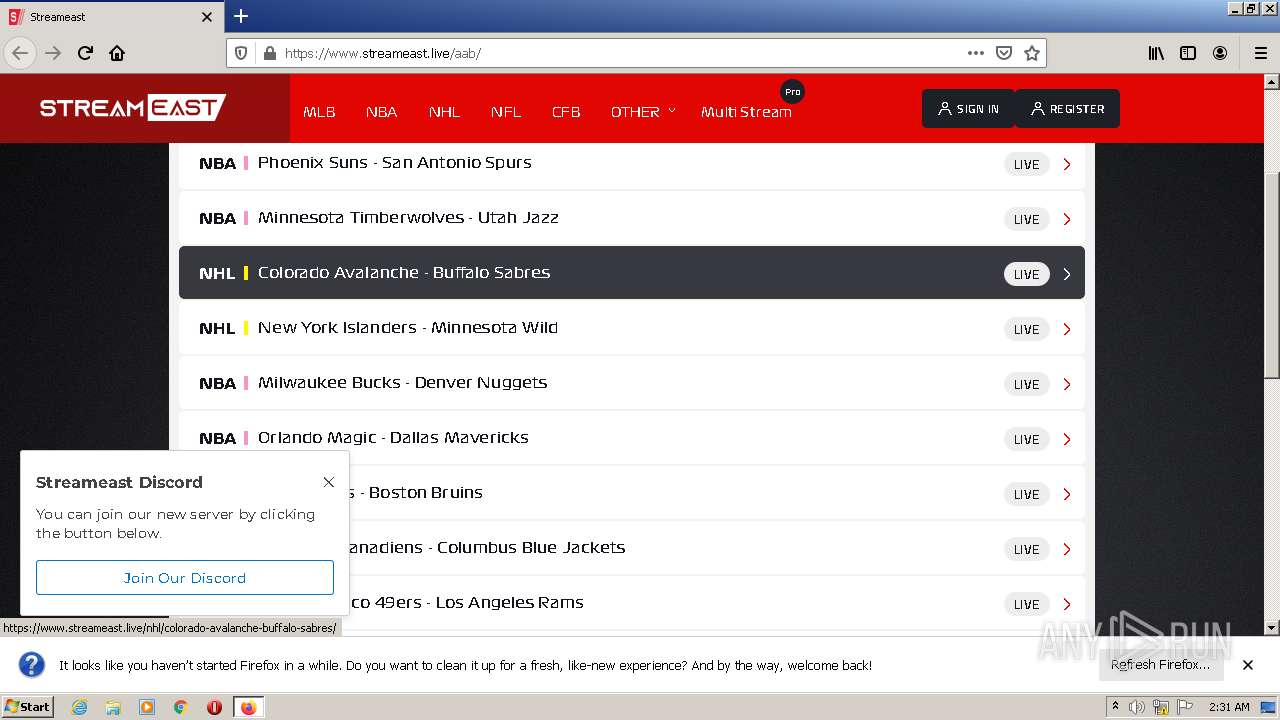Click the Firefox forward arrow button

click(x=53, y=53)
